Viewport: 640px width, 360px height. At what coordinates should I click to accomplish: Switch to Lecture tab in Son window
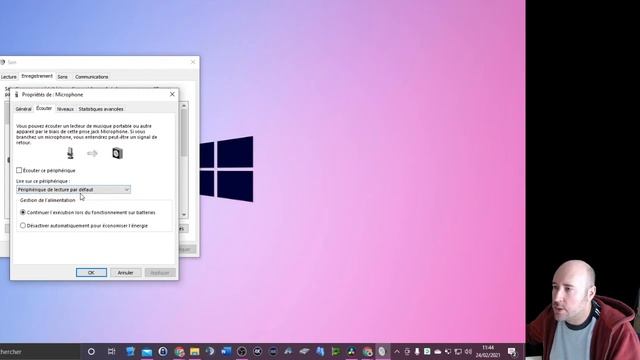point(9,77)
